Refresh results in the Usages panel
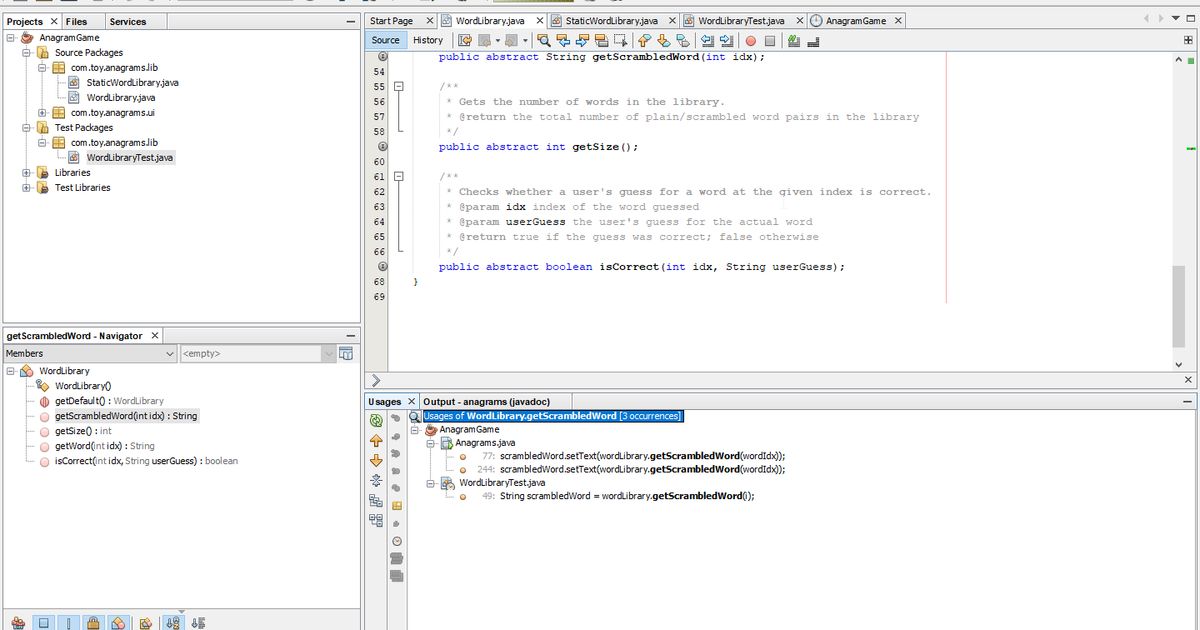The width and height of the screenshot is (1200, 630). [x=376, y=420]
